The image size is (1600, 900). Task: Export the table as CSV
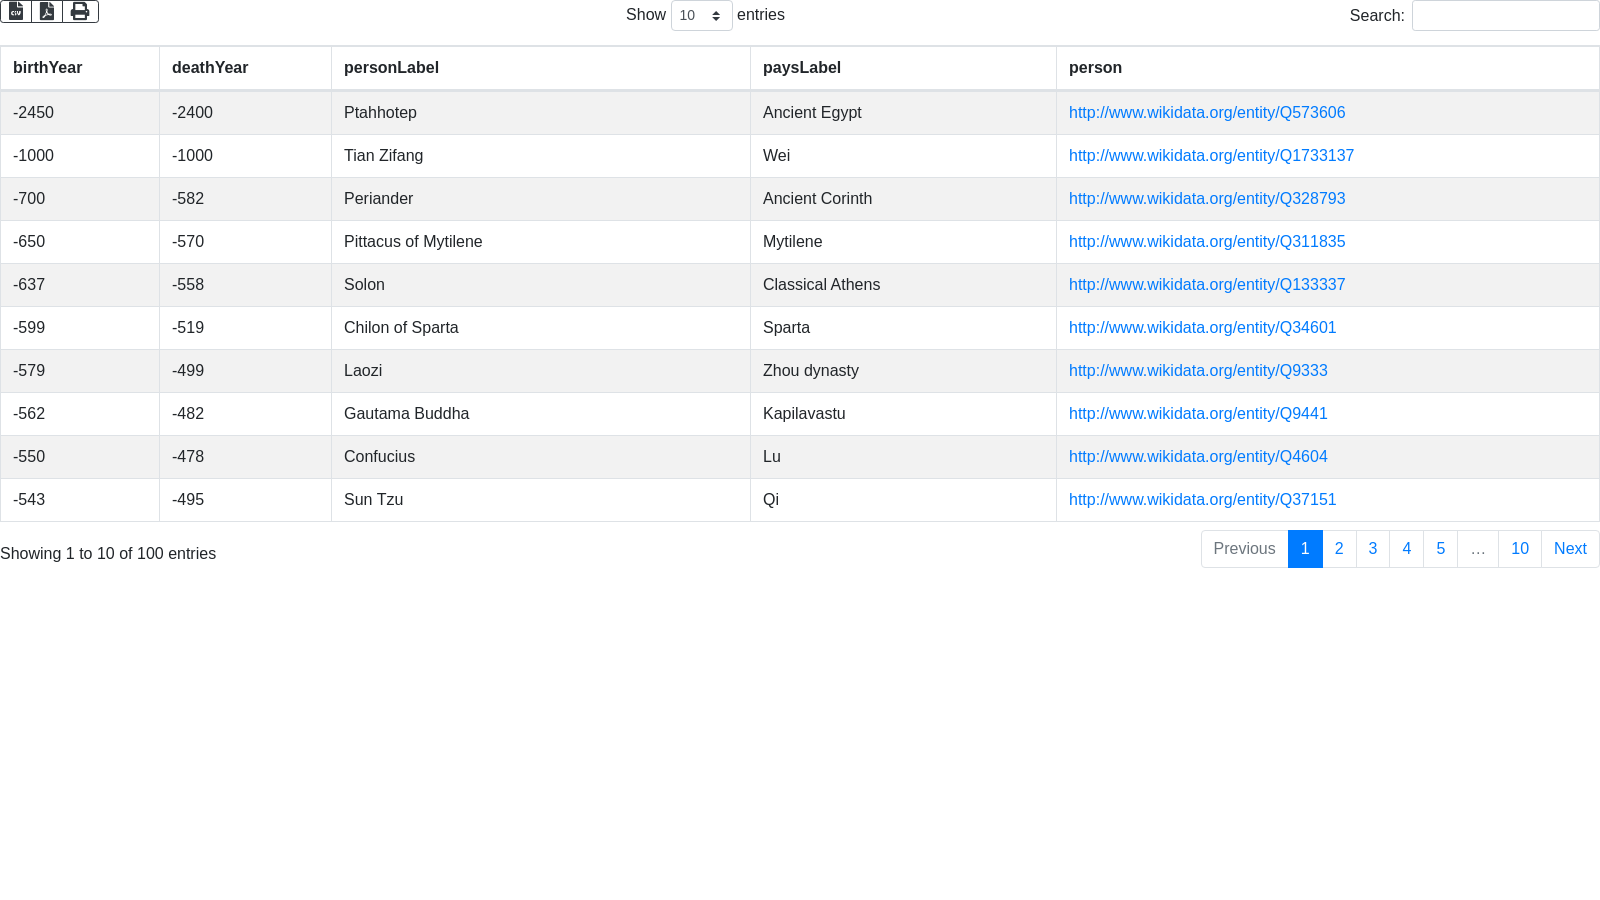tap(16, 11)
